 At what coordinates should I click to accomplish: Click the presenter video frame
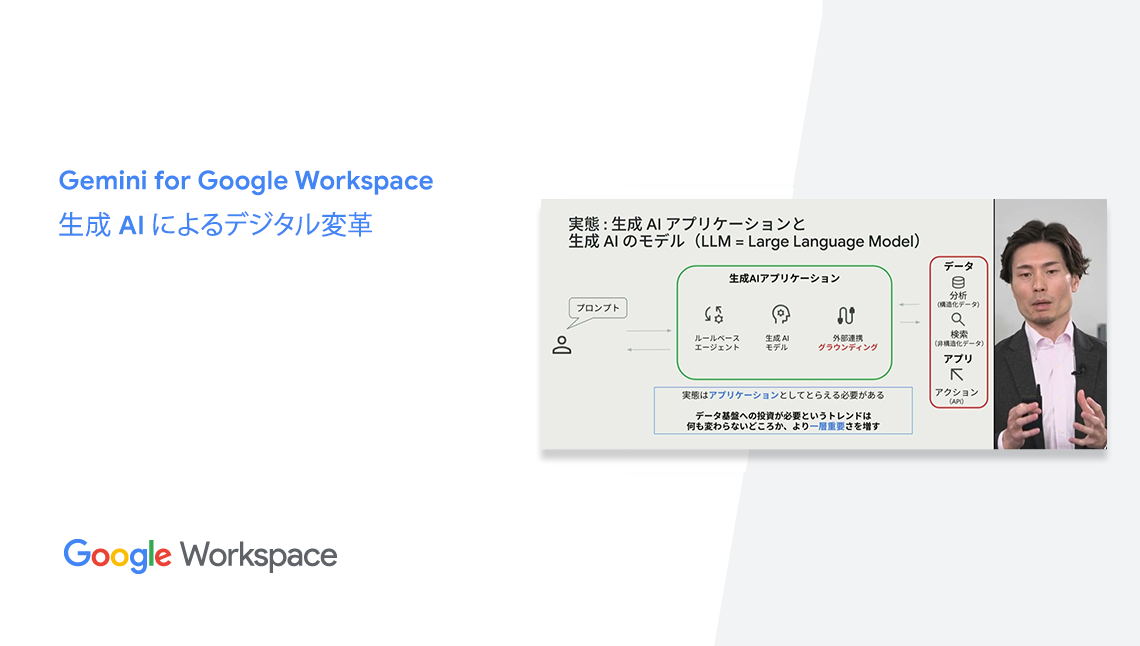tap(1051, 324)
